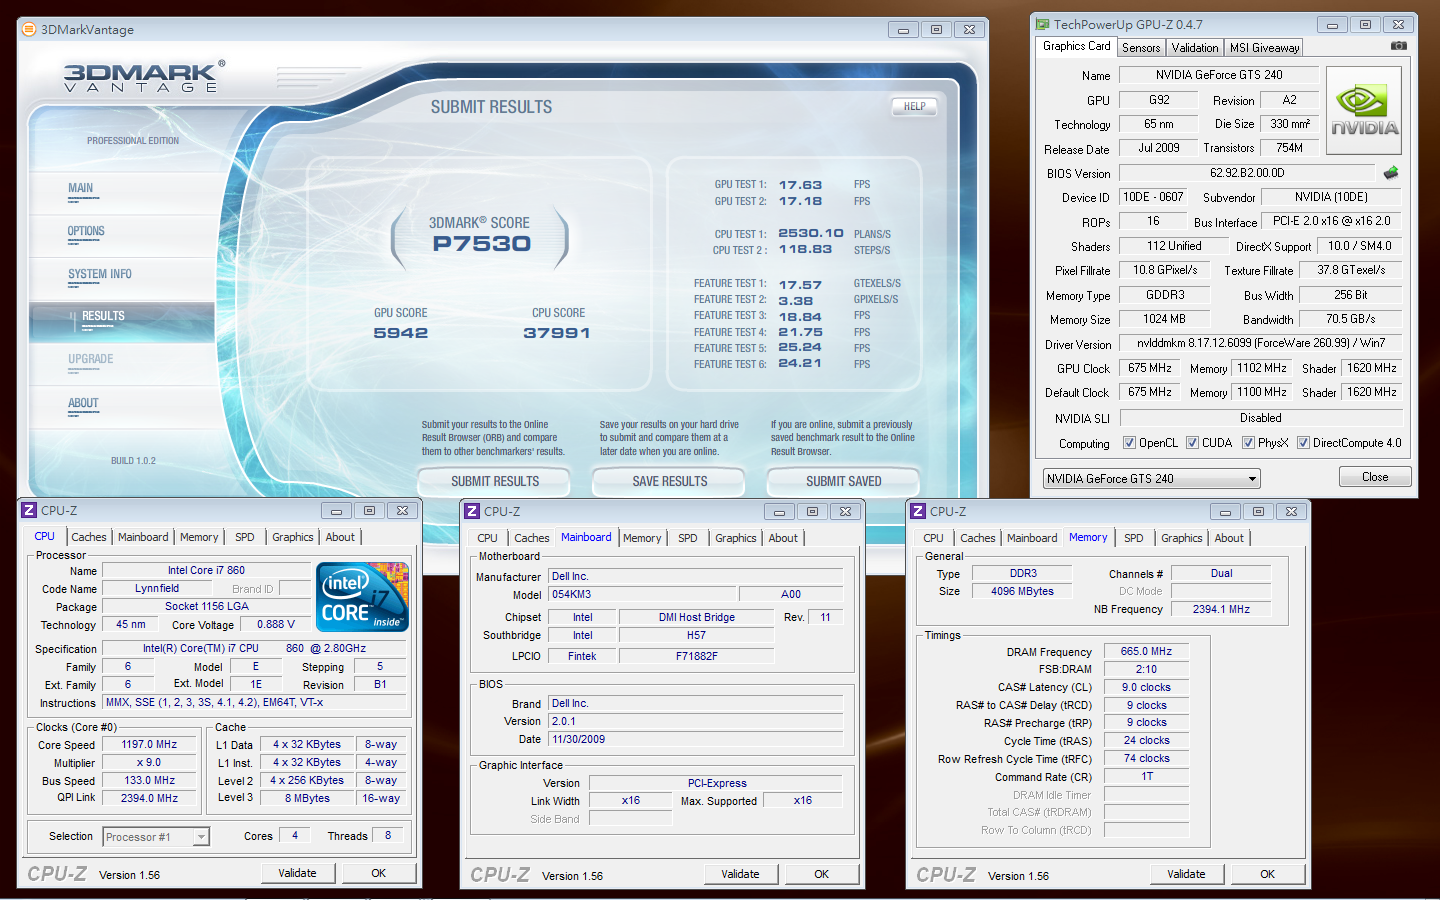
Task: Toggle the OpenCL checkbox
Action: tap(1129, 443)
